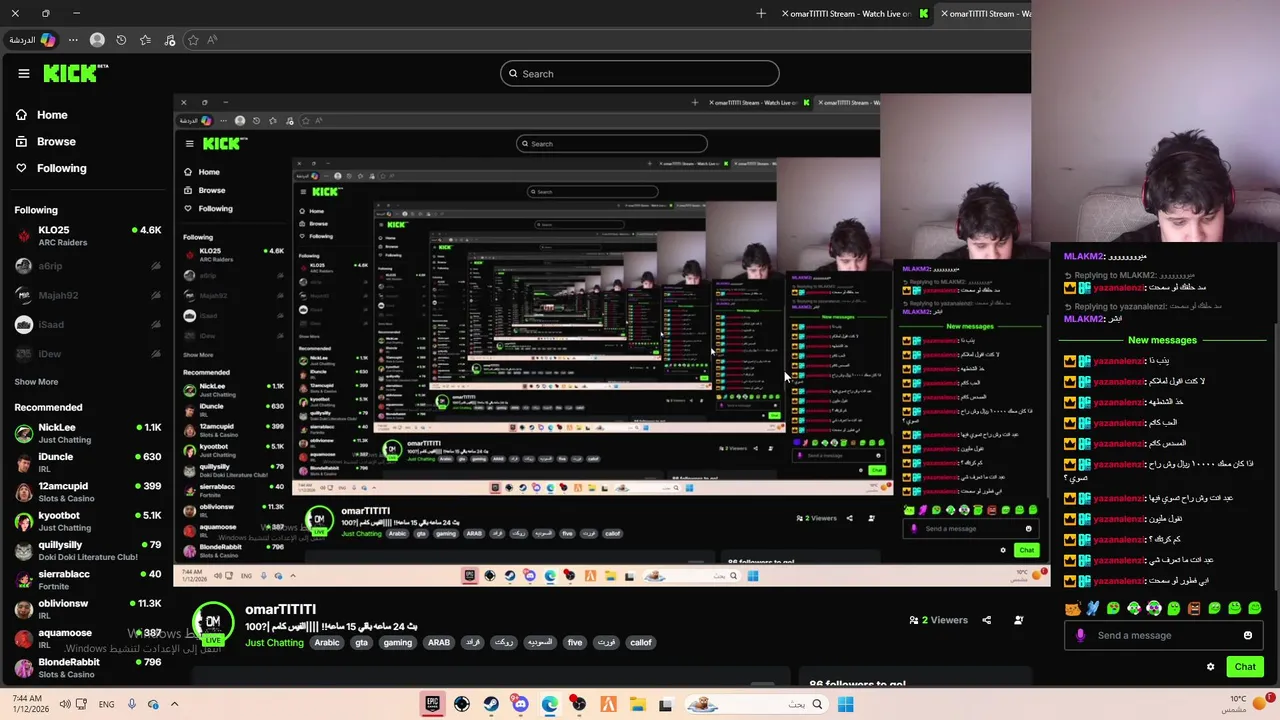Expand hidden tray icons chevron
The image size is (1280, 720).
click(174, 704)
